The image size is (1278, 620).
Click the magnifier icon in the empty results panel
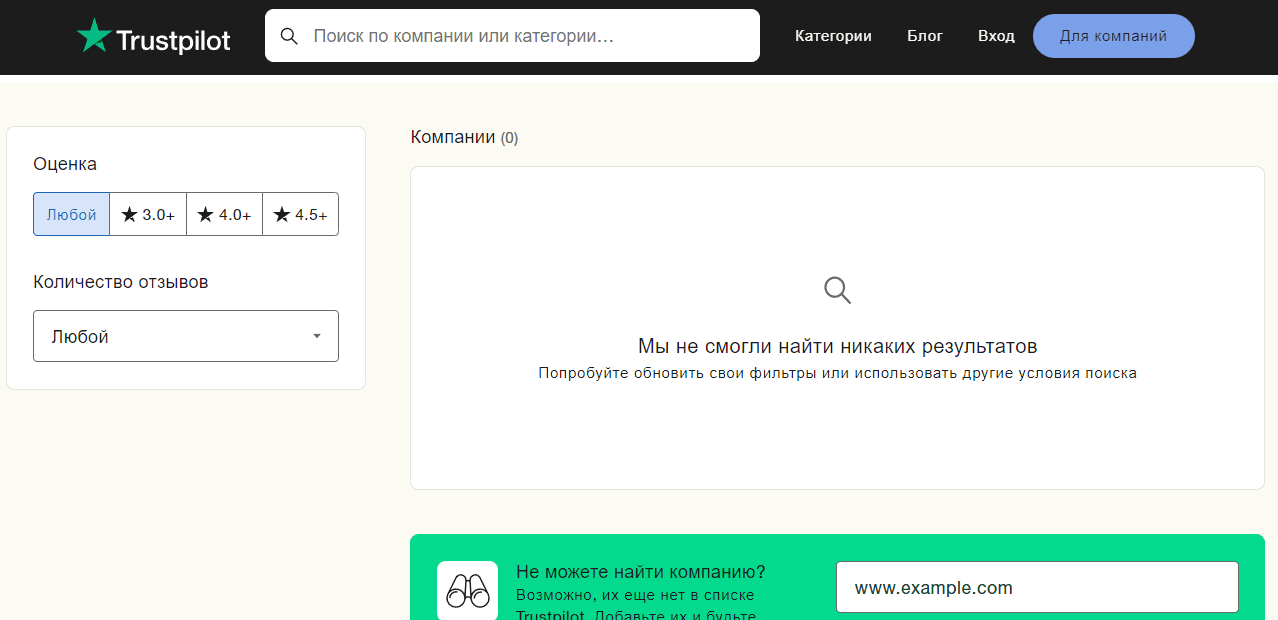[x=837, y=290]
